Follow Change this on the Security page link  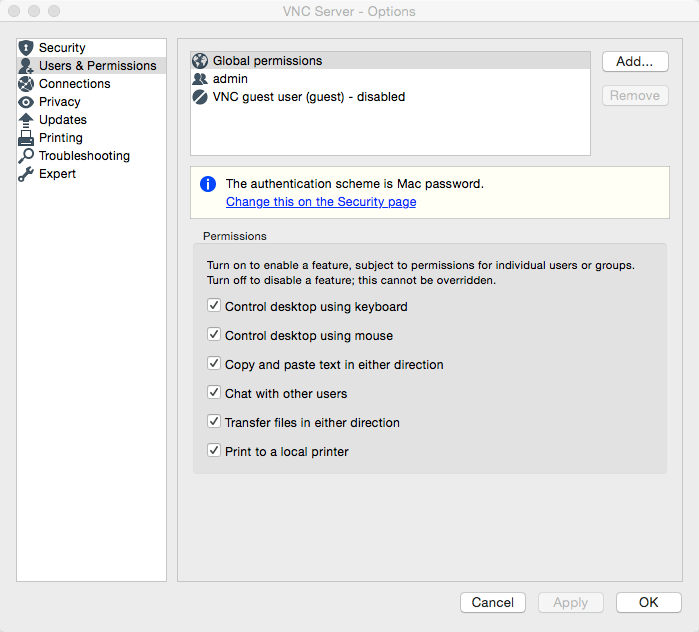pyautogui.click(x=321, y=202)
